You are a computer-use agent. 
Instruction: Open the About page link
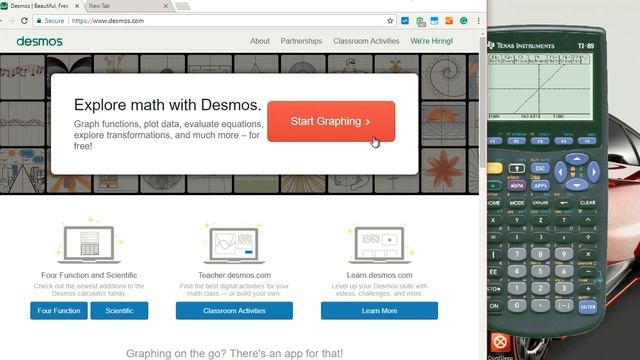coord(260,41)
